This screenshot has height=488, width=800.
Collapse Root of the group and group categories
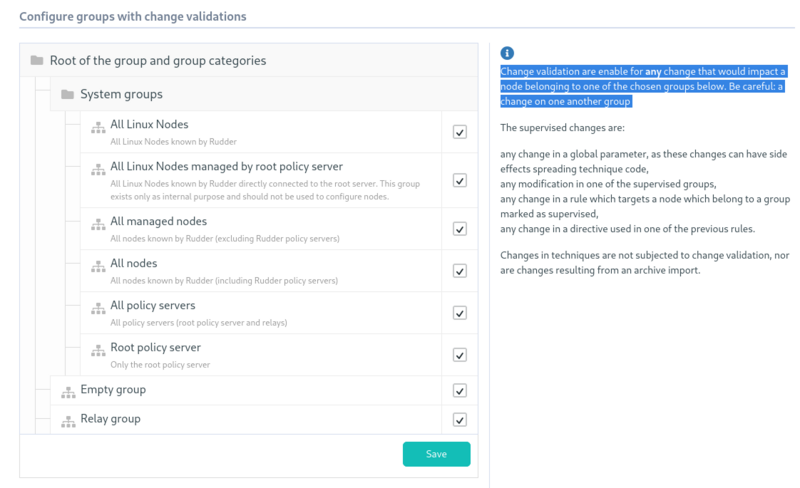pyautogui.click(x=158, y=60)
